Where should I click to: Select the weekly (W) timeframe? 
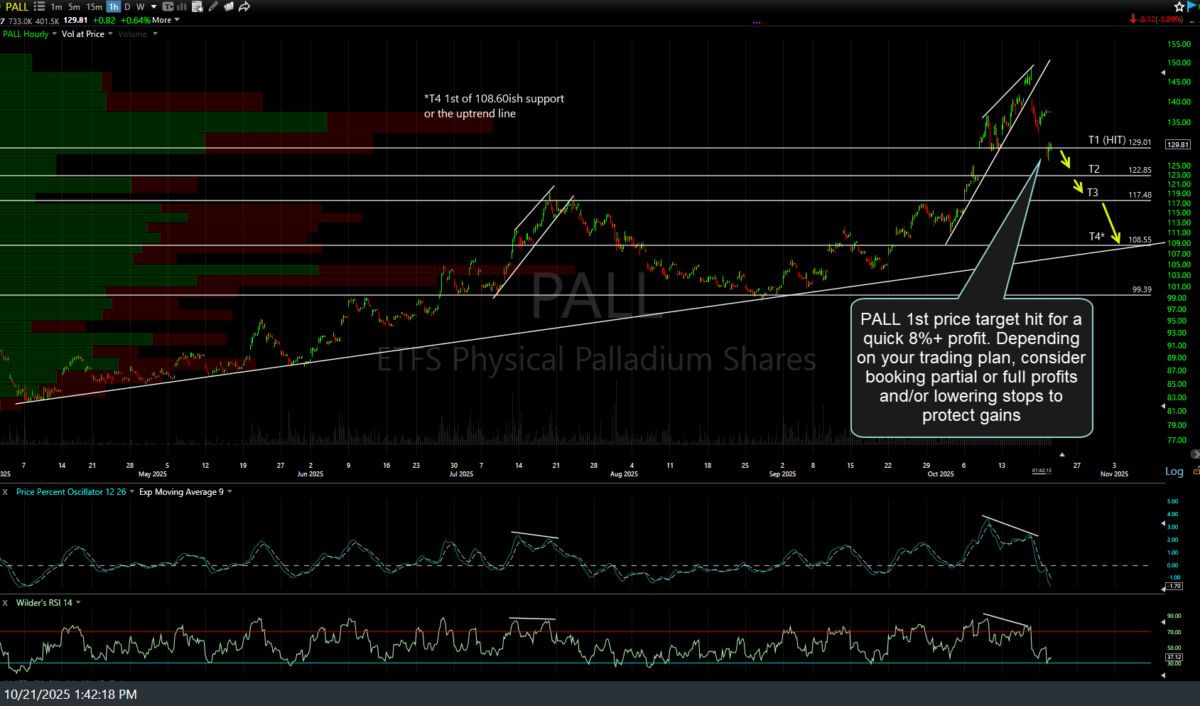141,6
